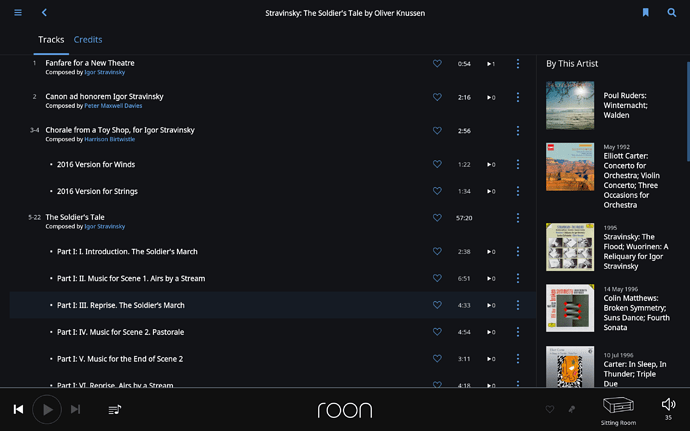Click Winternacht album cover thumbnail
Viewport: 690px width, 431px height.
pos(570,105)
